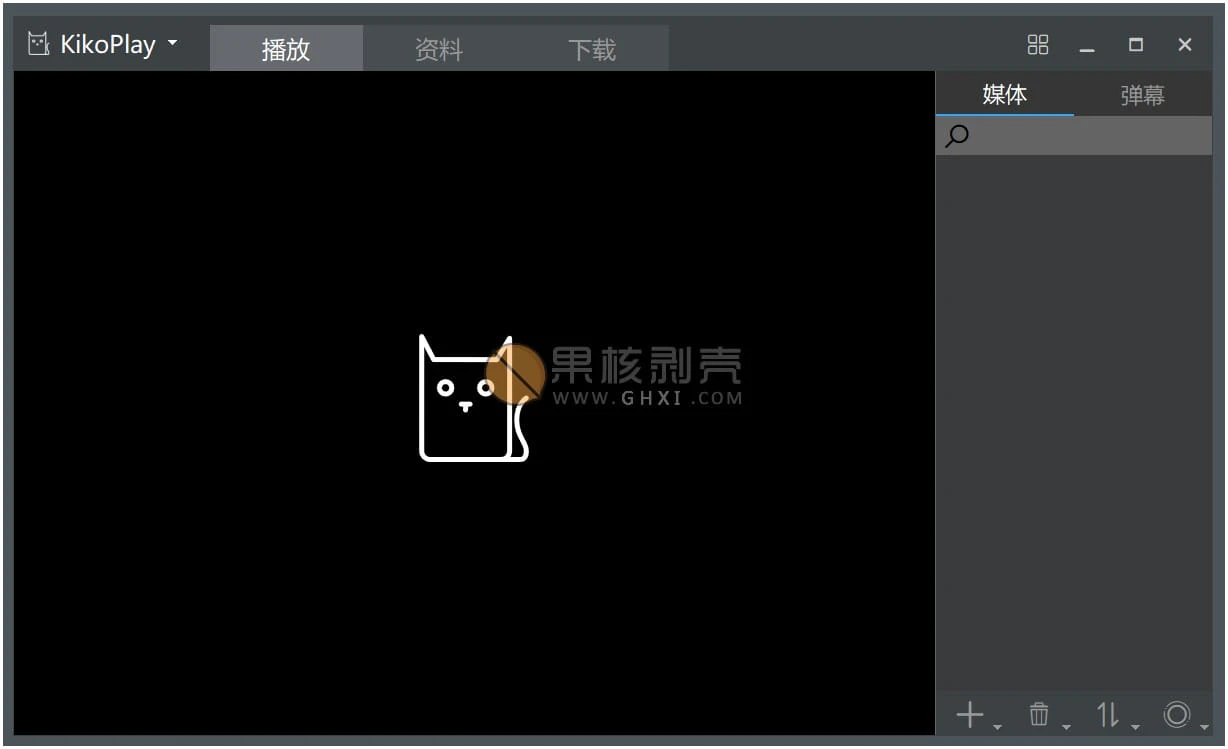Screen dimensions: 1228x749
Task: Select the 弹幕 danmaku tab
Action: (1143, 94)
